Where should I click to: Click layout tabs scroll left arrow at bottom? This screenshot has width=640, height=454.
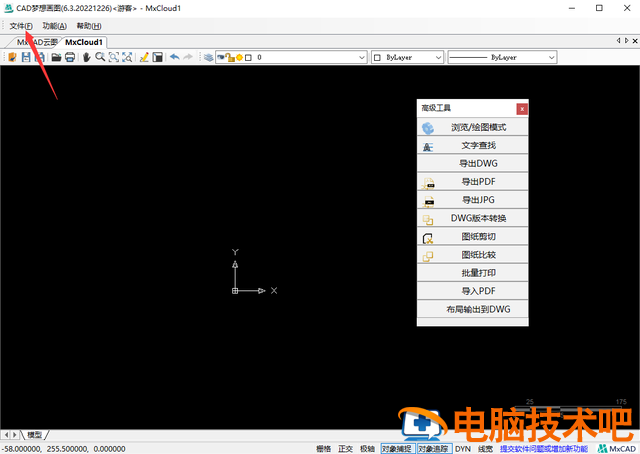6,435
